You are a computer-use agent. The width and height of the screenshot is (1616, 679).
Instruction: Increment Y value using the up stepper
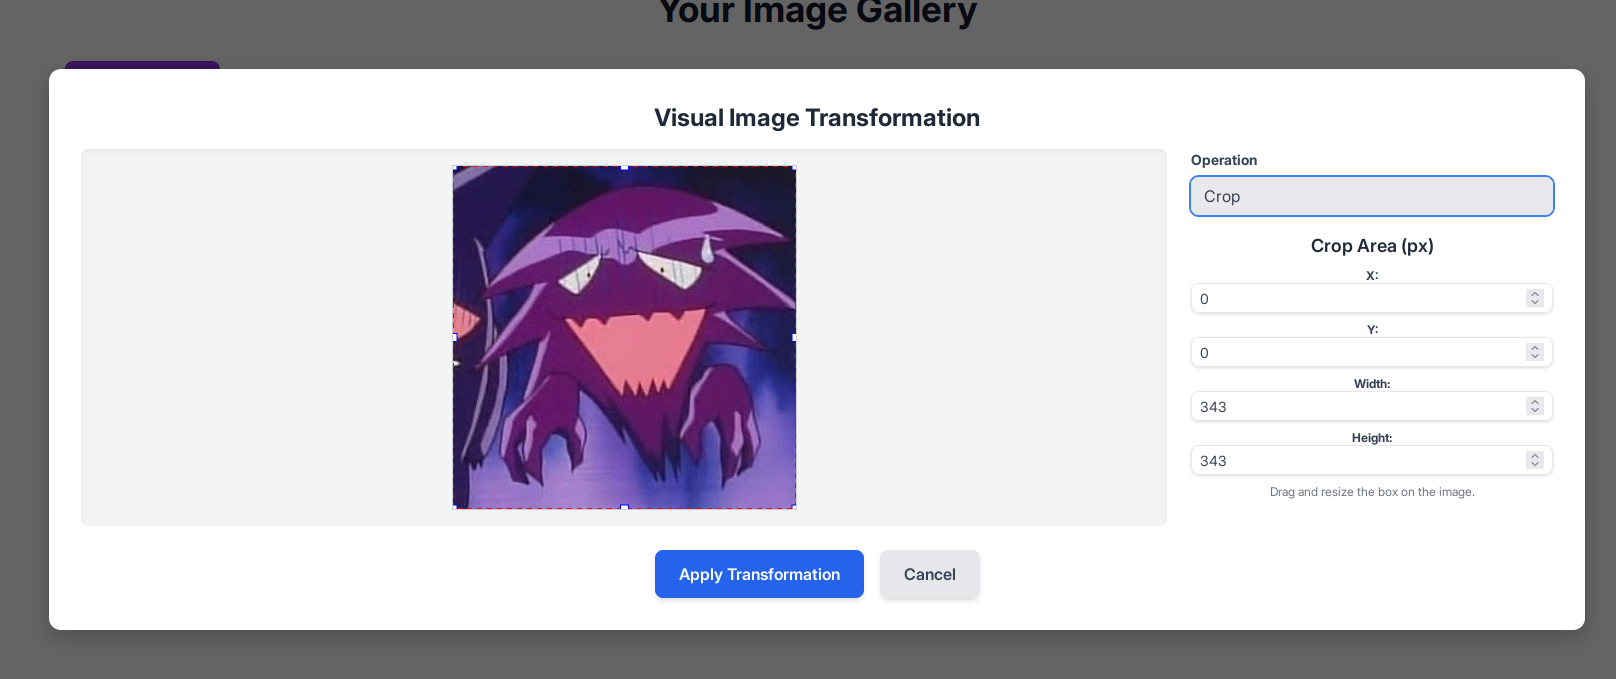(1535, 348)
